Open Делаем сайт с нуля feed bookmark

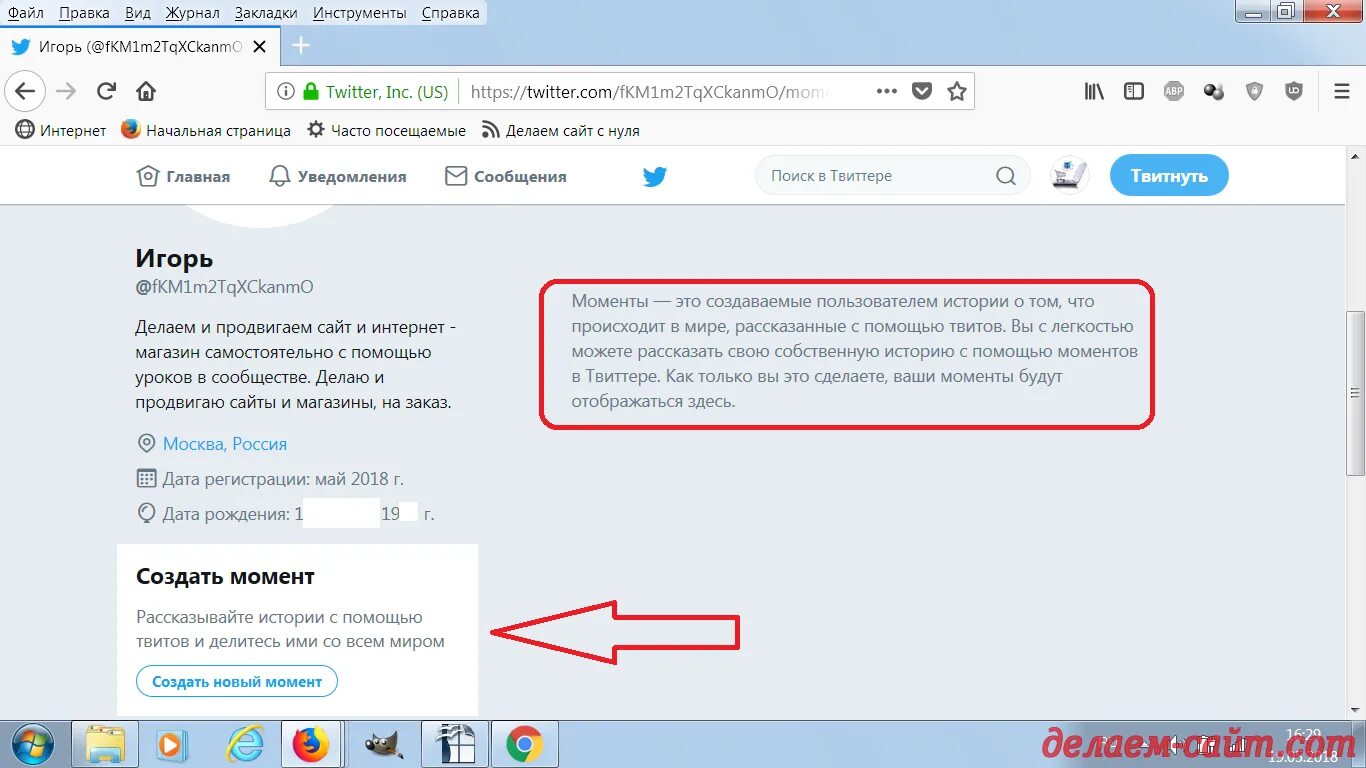pyautogui.click(x=561, y=130)
